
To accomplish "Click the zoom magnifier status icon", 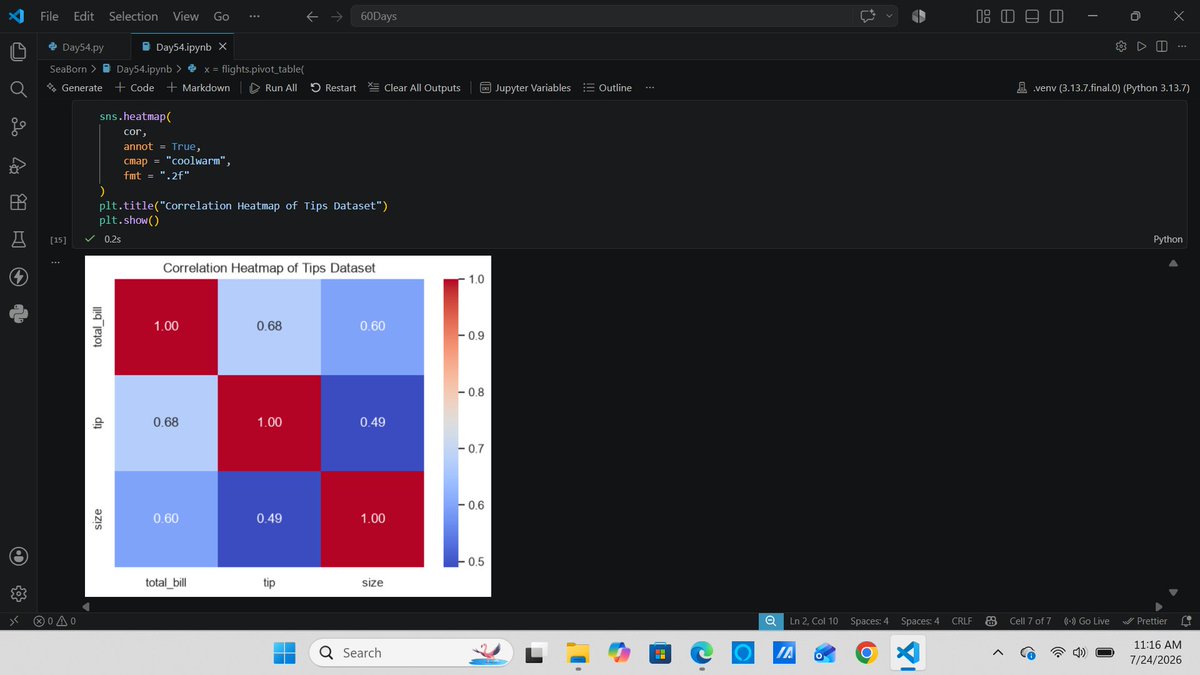I will click(770, 621).
